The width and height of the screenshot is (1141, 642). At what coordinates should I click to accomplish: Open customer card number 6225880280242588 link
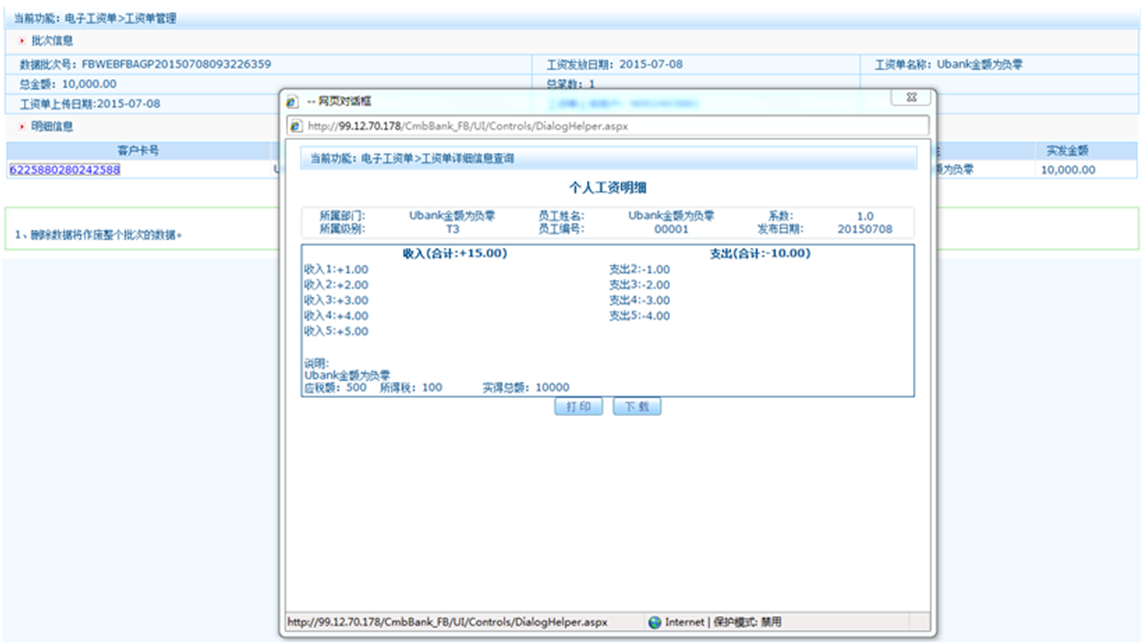coord(65,169)
